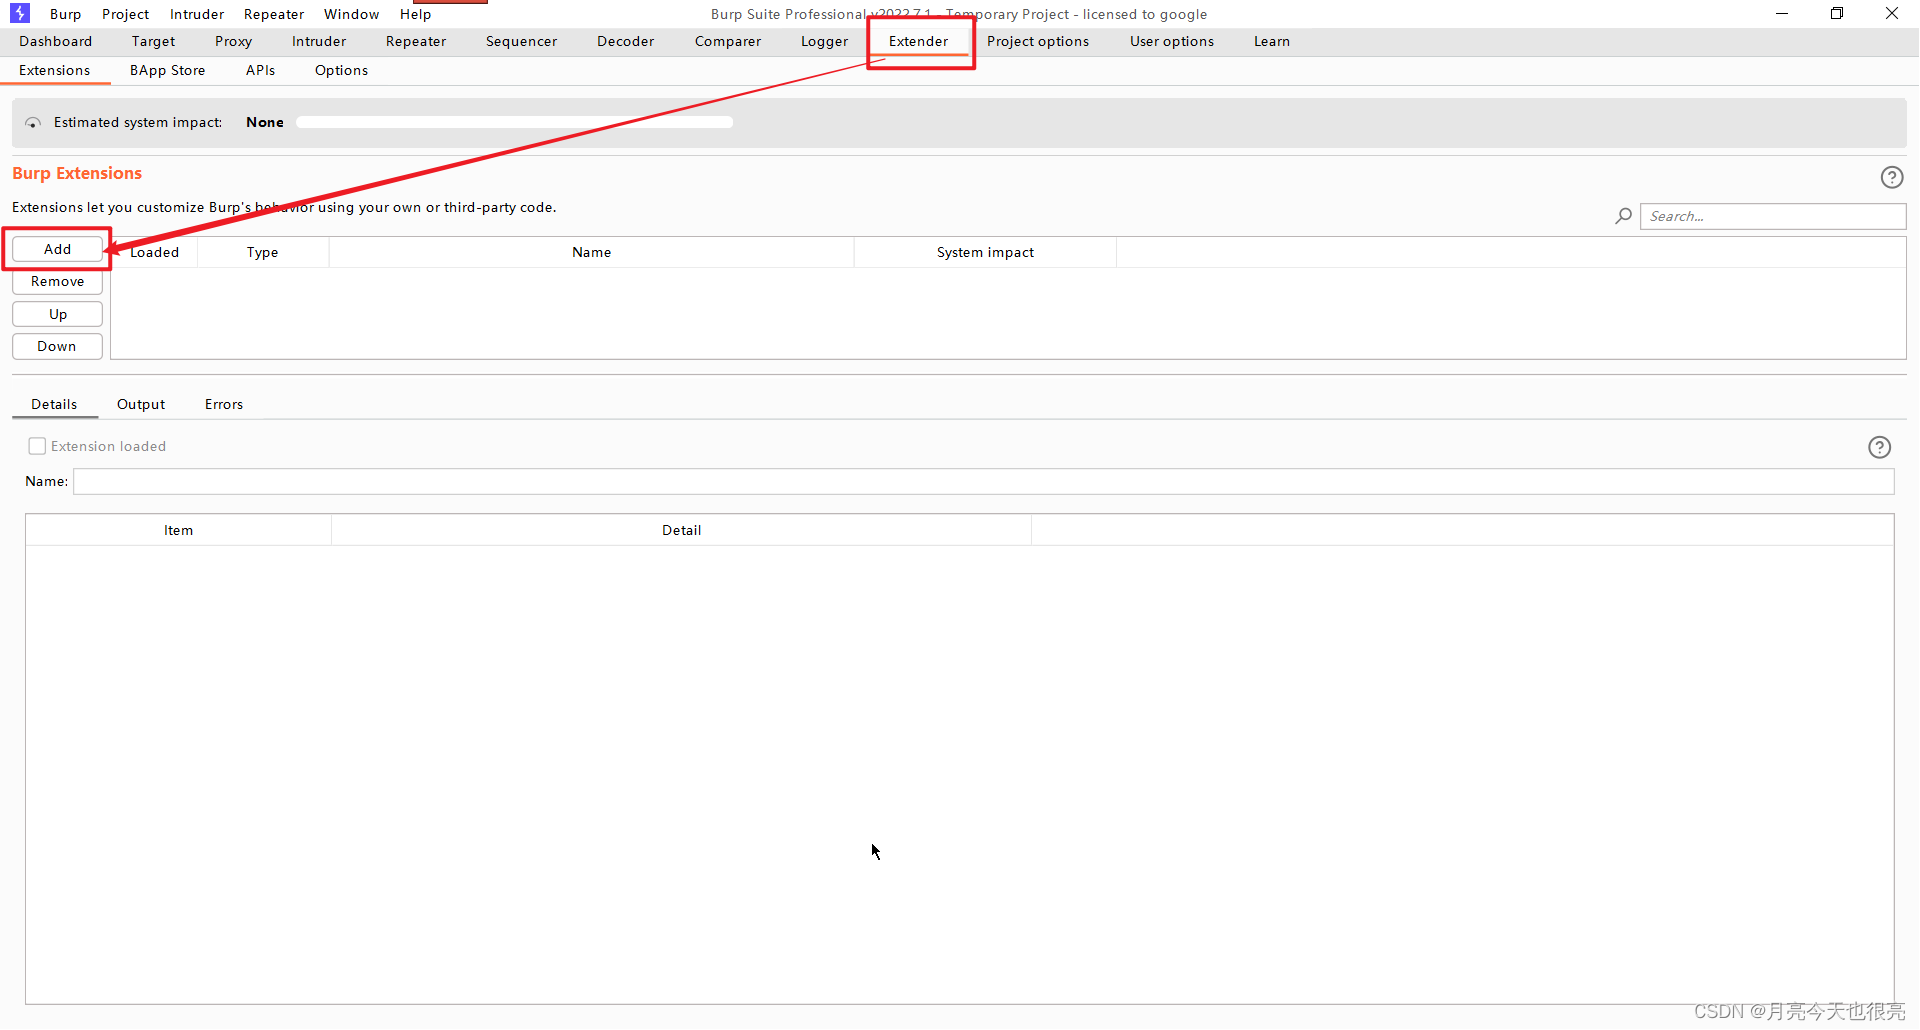Open the Burp menu
The height and width of the screenshot is (1030, 1920).
click(65, 14)
